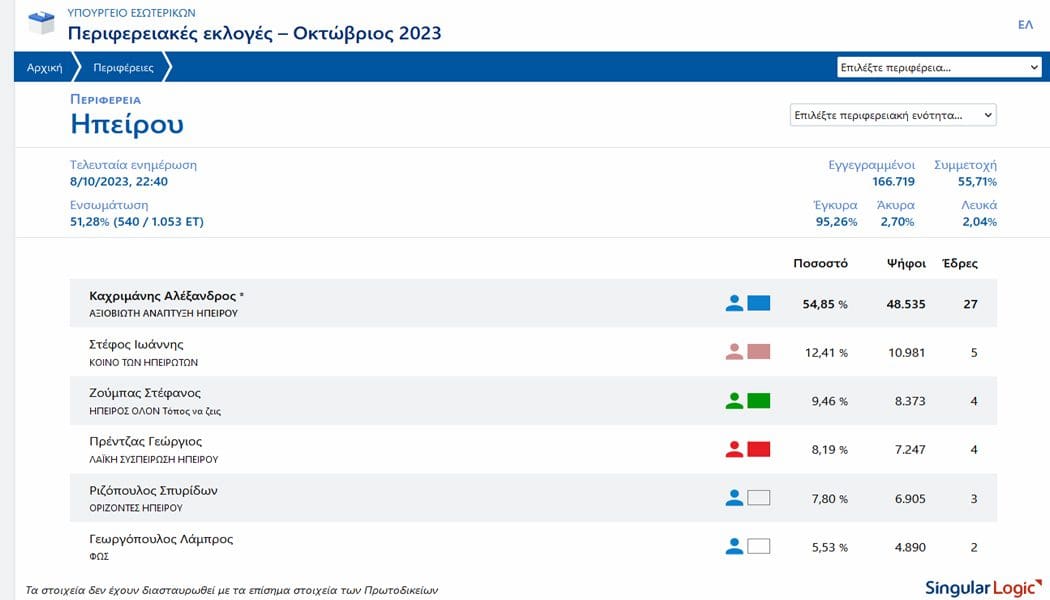Click the person icon beside Καχριμάνης Αλέξανδρος
The height and width of the screenshot is (600, 1050).
coord(734,303)
